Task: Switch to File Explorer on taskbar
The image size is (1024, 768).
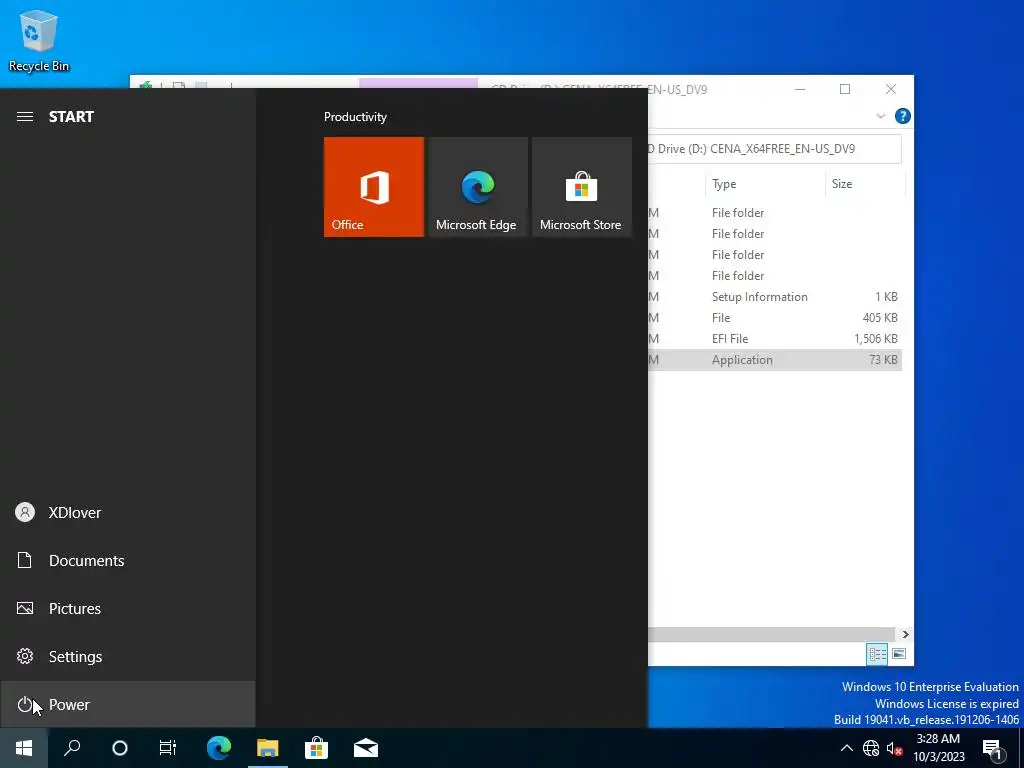Action: [x=268, y=748]
